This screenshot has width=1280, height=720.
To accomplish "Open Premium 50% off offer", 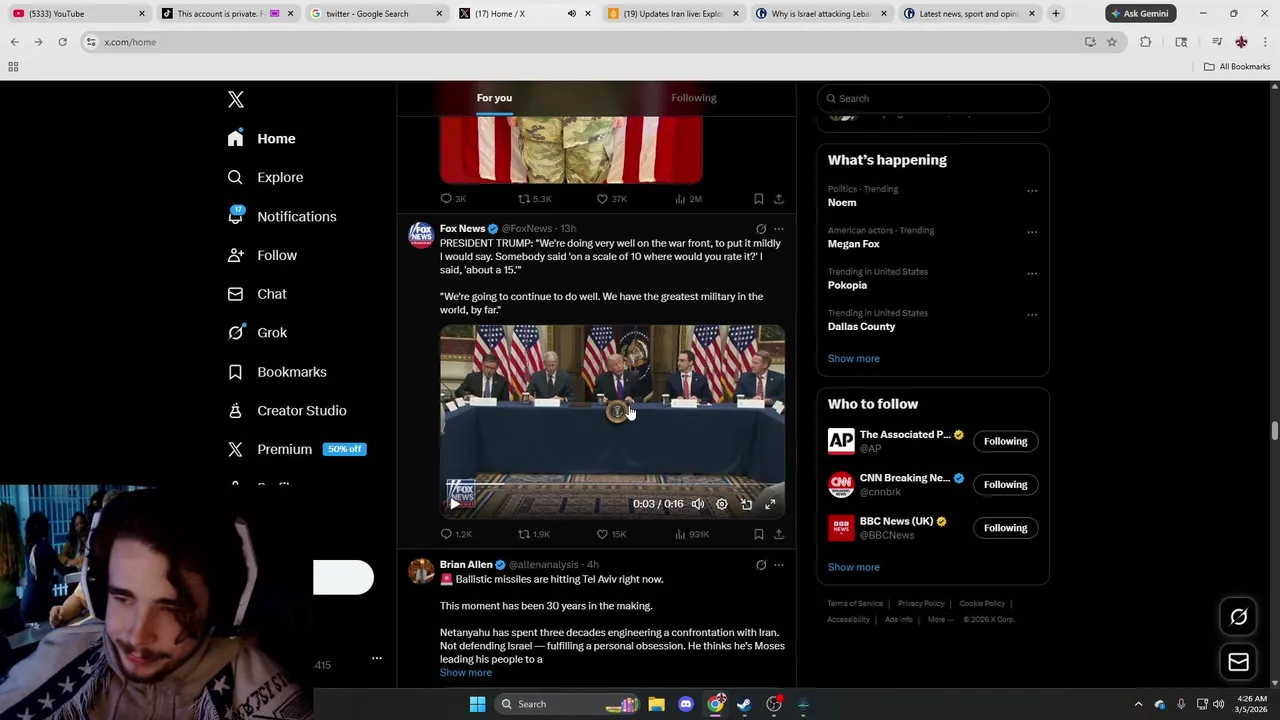I will (x=297, y=449).
